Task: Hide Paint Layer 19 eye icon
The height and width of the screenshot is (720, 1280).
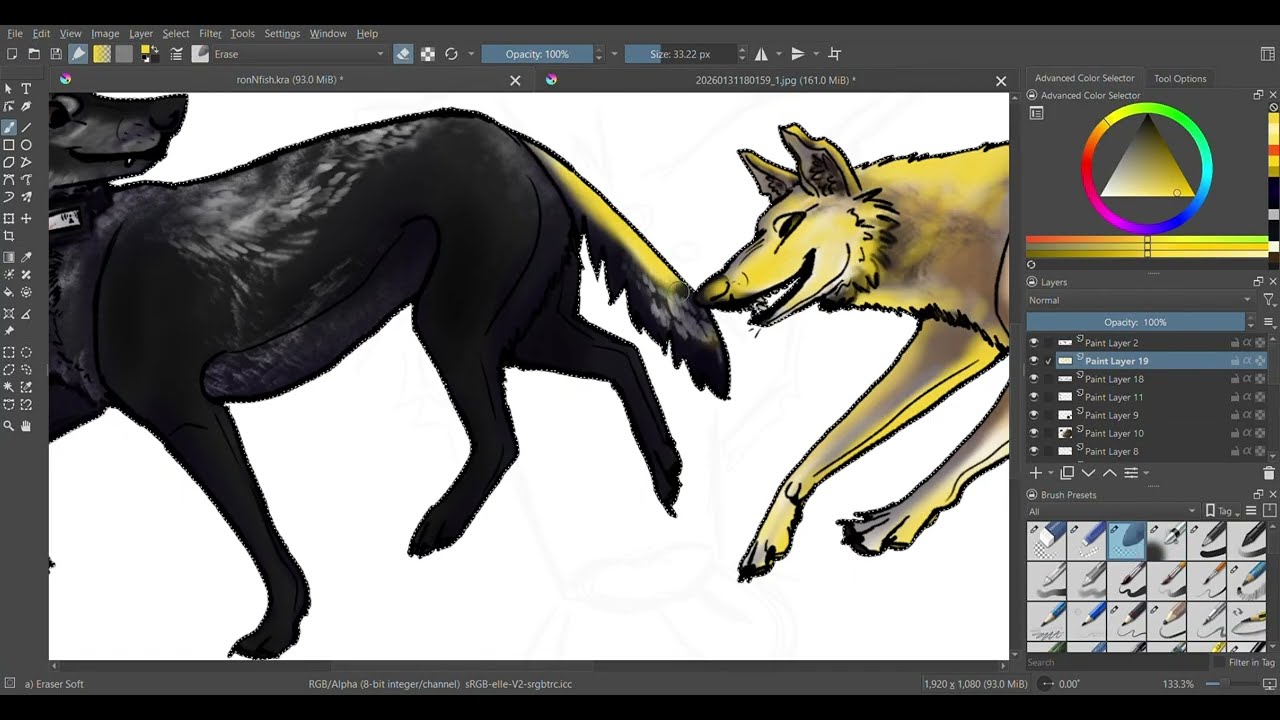Action: (x=1034, y=361)
